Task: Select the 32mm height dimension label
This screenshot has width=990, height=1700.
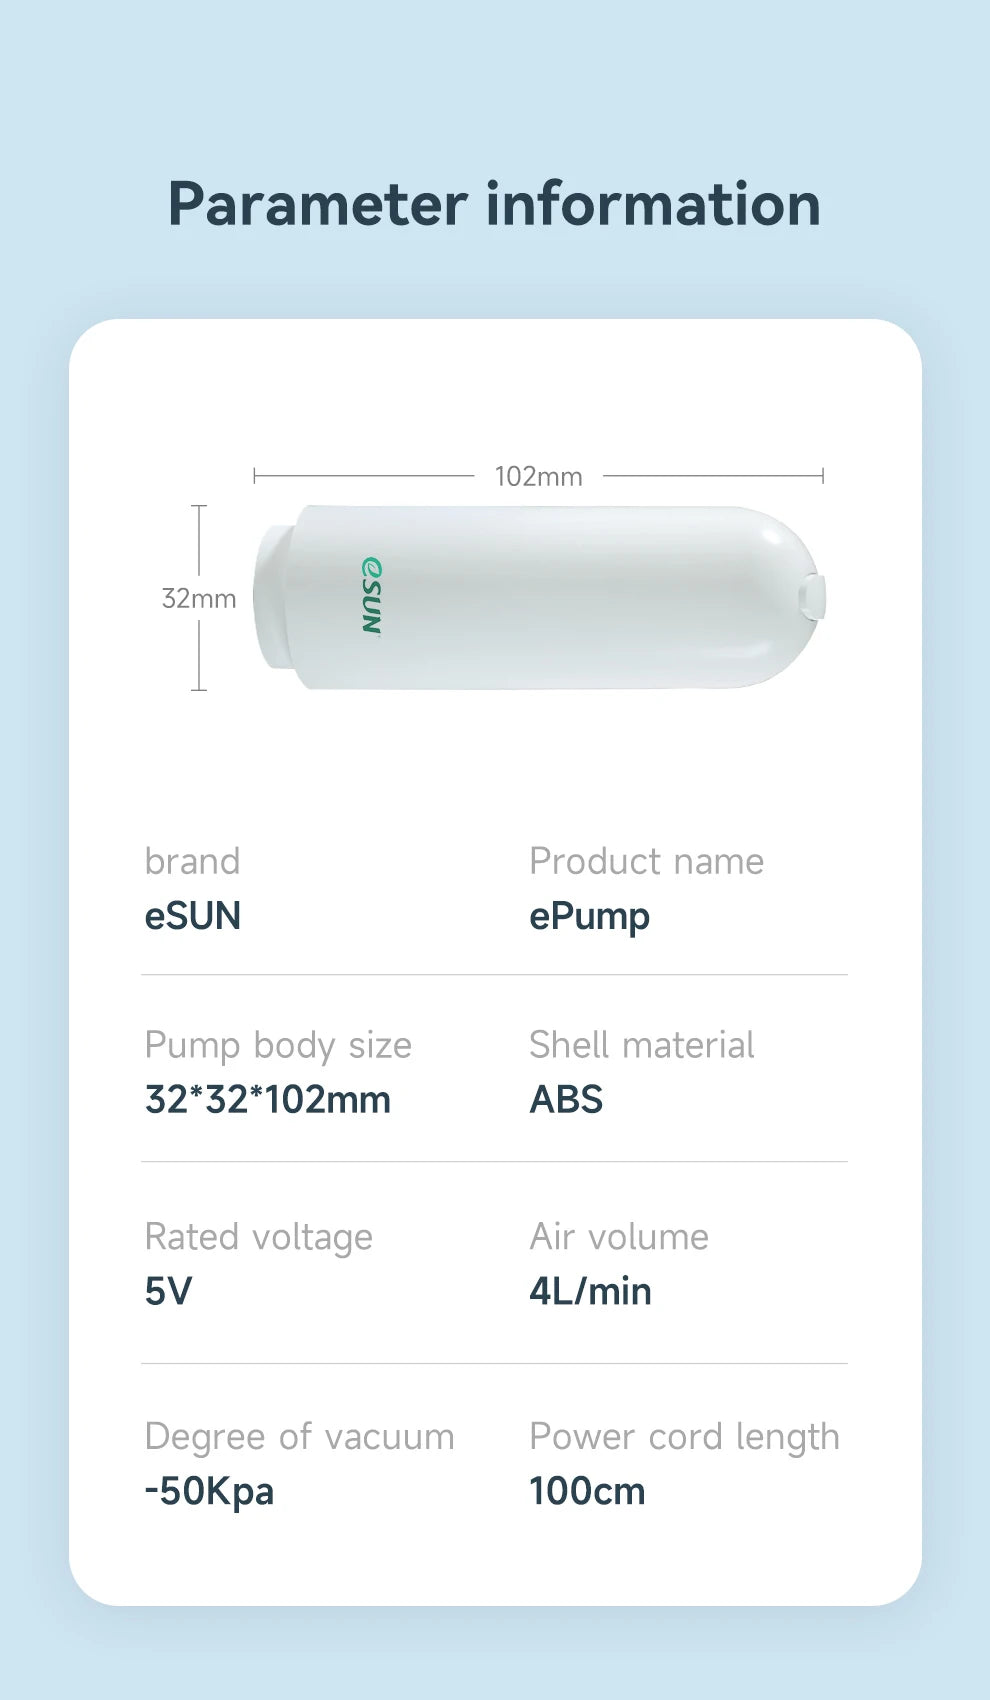Action: tap(199, 599)
